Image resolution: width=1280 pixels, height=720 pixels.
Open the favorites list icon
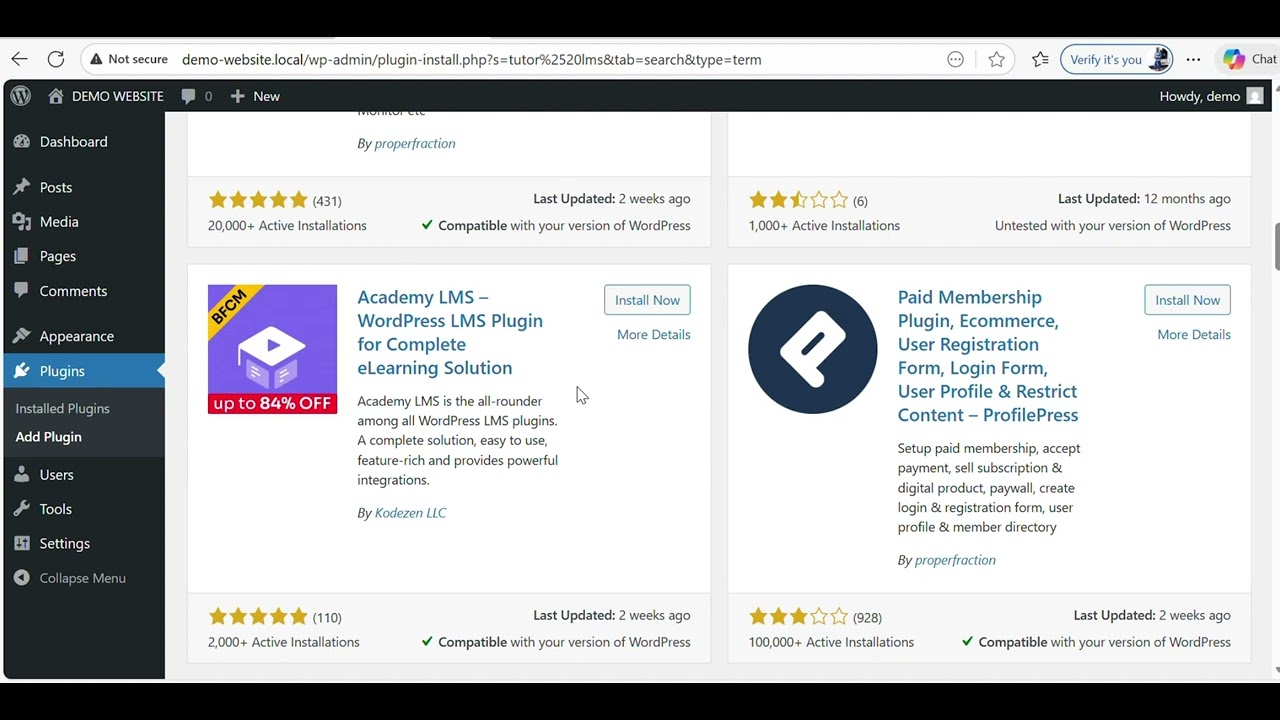point(1040,59)
